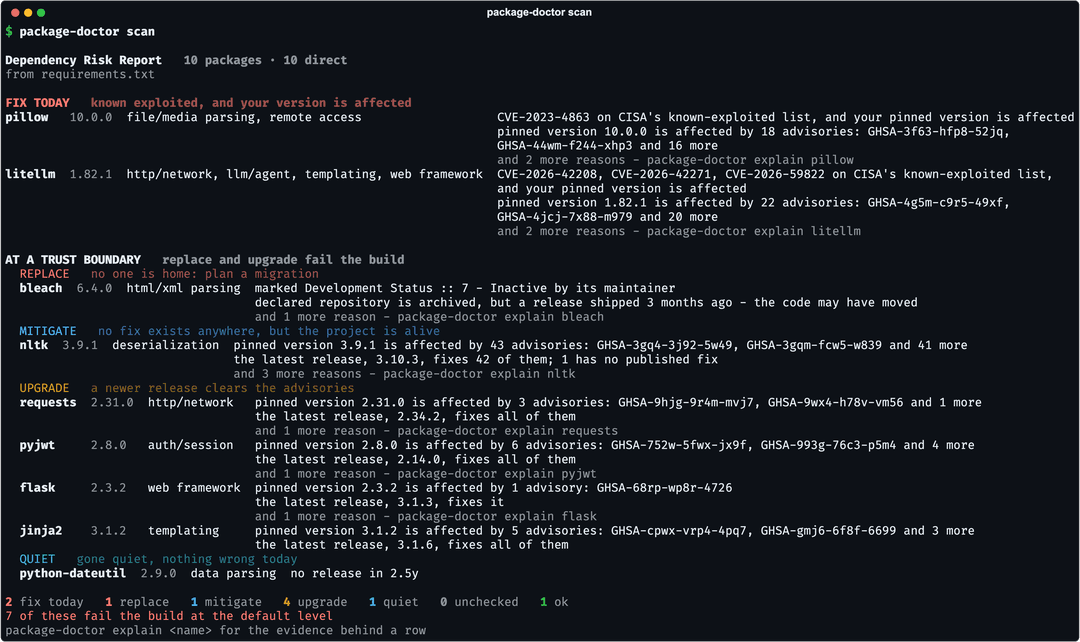Click requests version '2.31.0'
The height and width of the screenshot is (642, 1080).
coord(112,402)
